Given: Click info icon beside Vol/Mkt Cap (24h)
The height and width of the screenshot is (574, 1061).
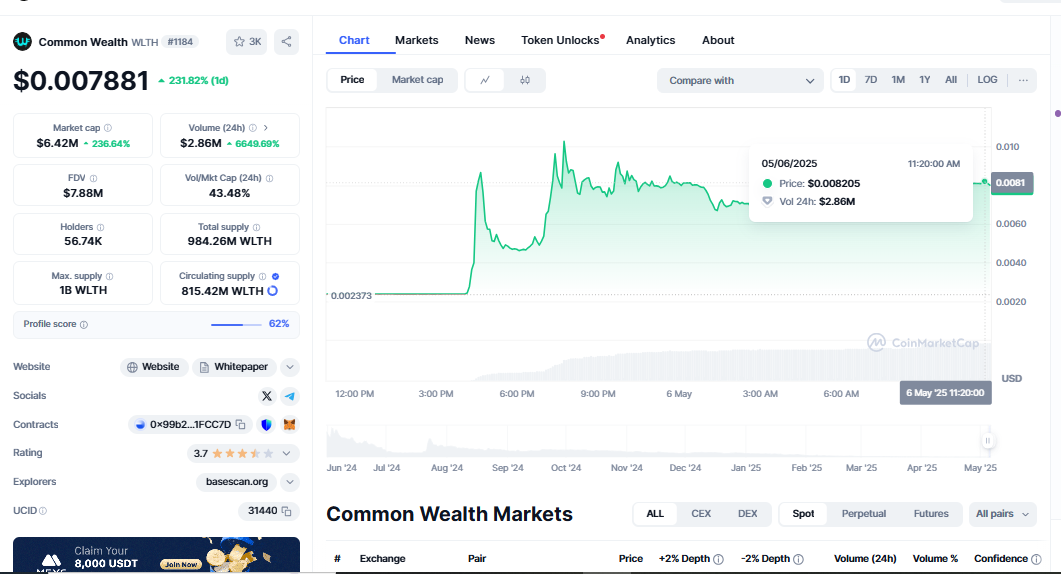Looking at the screenshot, I should tap(269, 178).
